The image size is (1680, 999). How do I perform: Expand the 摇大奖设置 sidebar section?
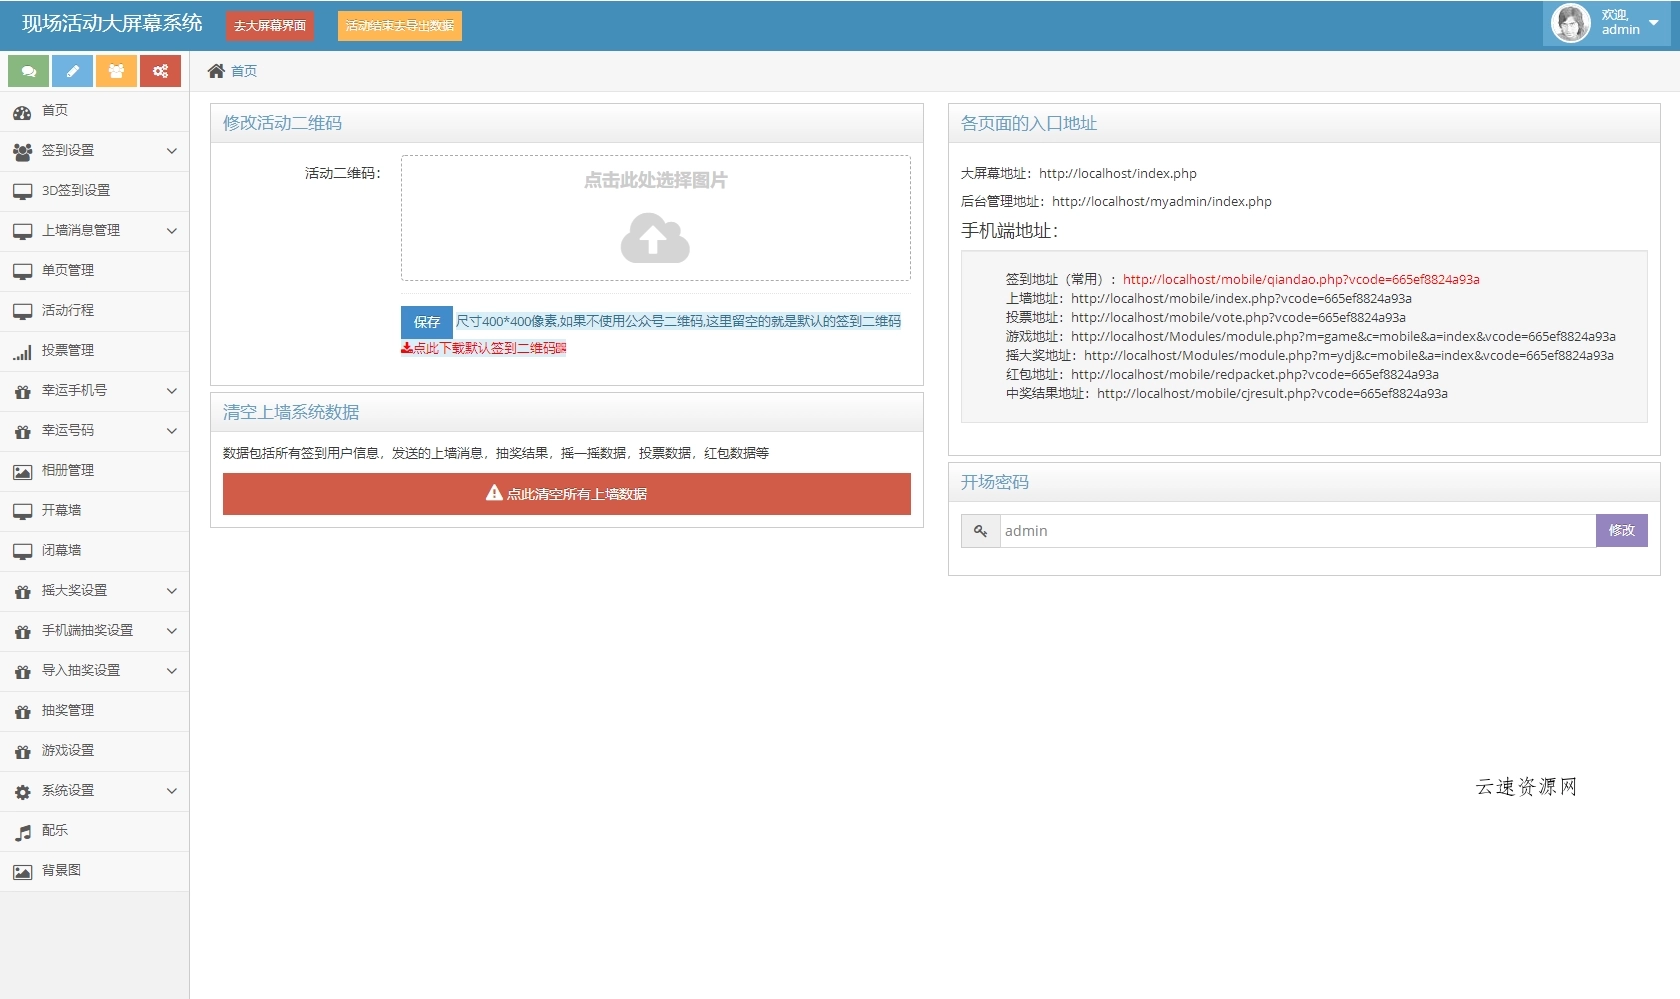(95, 591)
